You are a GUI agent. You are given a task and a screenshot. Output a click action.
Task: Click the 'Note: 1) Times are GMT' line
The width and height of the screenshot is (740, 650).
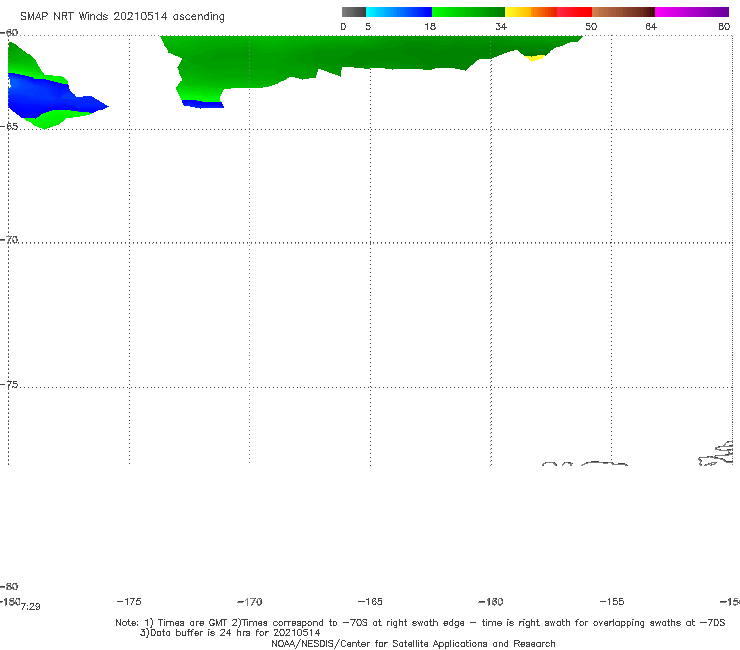pos(420,623)
